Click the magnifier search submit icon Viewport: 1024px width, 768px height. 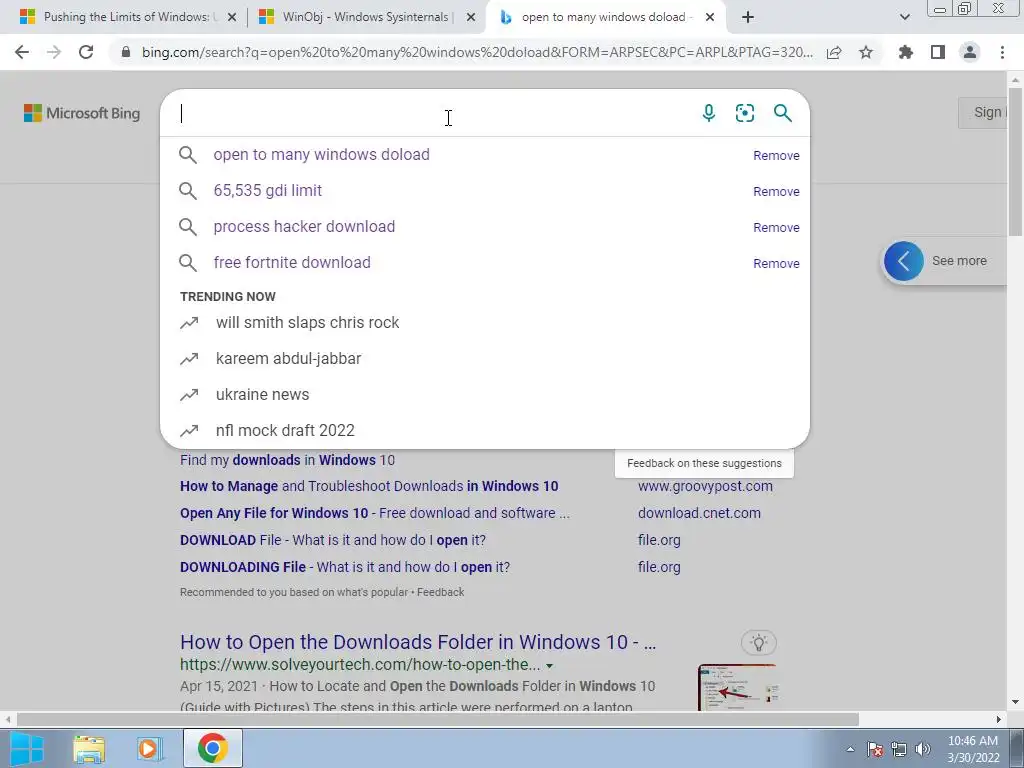point(782,113)
